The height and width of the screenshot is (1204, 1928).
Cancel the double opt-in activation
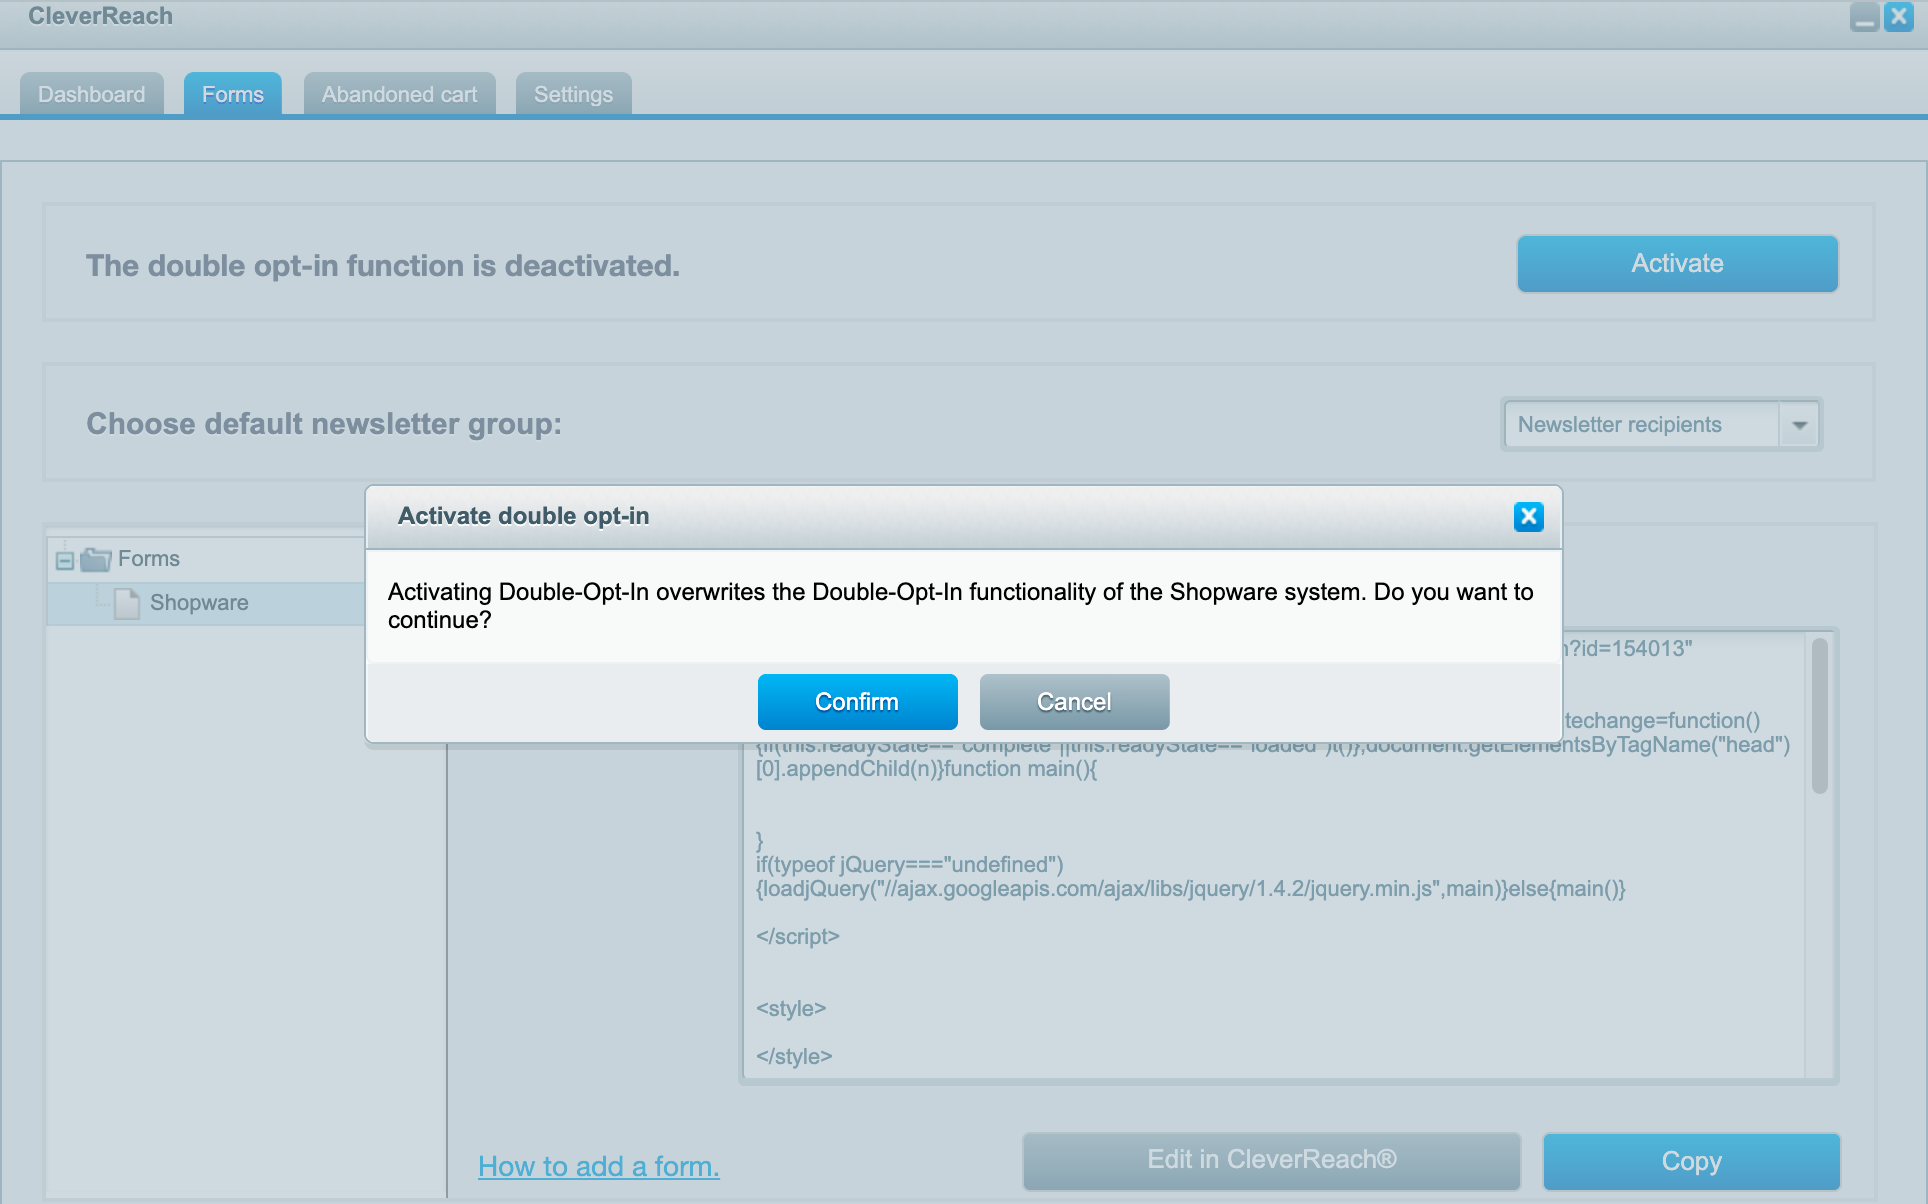tap(1074, 702)
